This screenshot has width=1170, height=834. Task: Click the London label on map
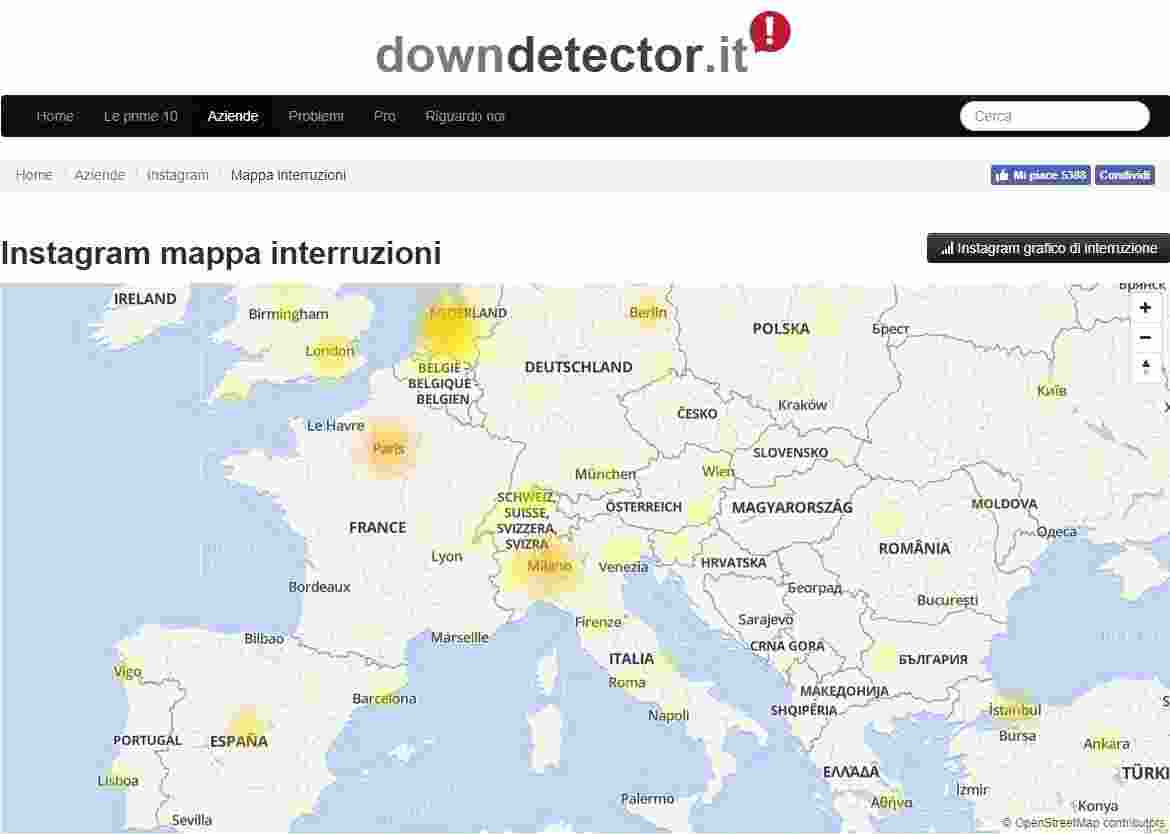pyautogui.click(x=330, y=351)
